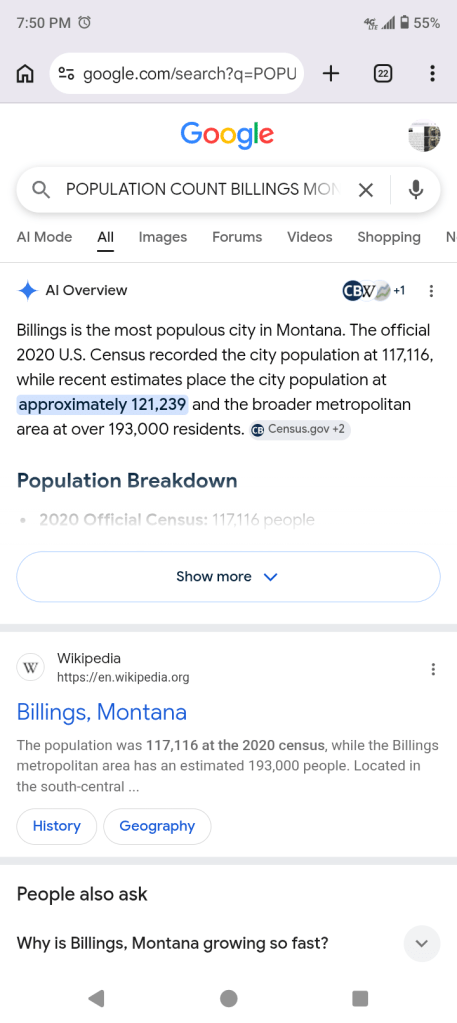
Task: Open Chrome's three-dot overflow menu
Action: coord(432,74)
